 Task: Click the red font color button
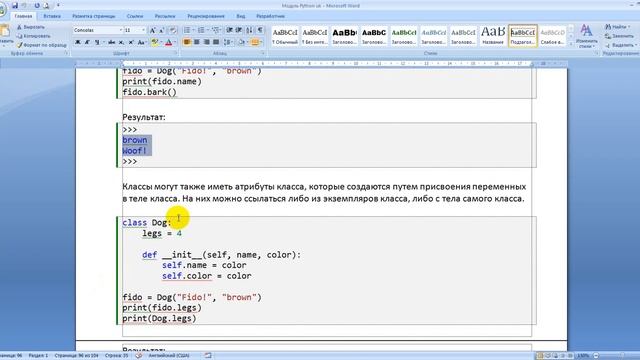click(169, 42)
